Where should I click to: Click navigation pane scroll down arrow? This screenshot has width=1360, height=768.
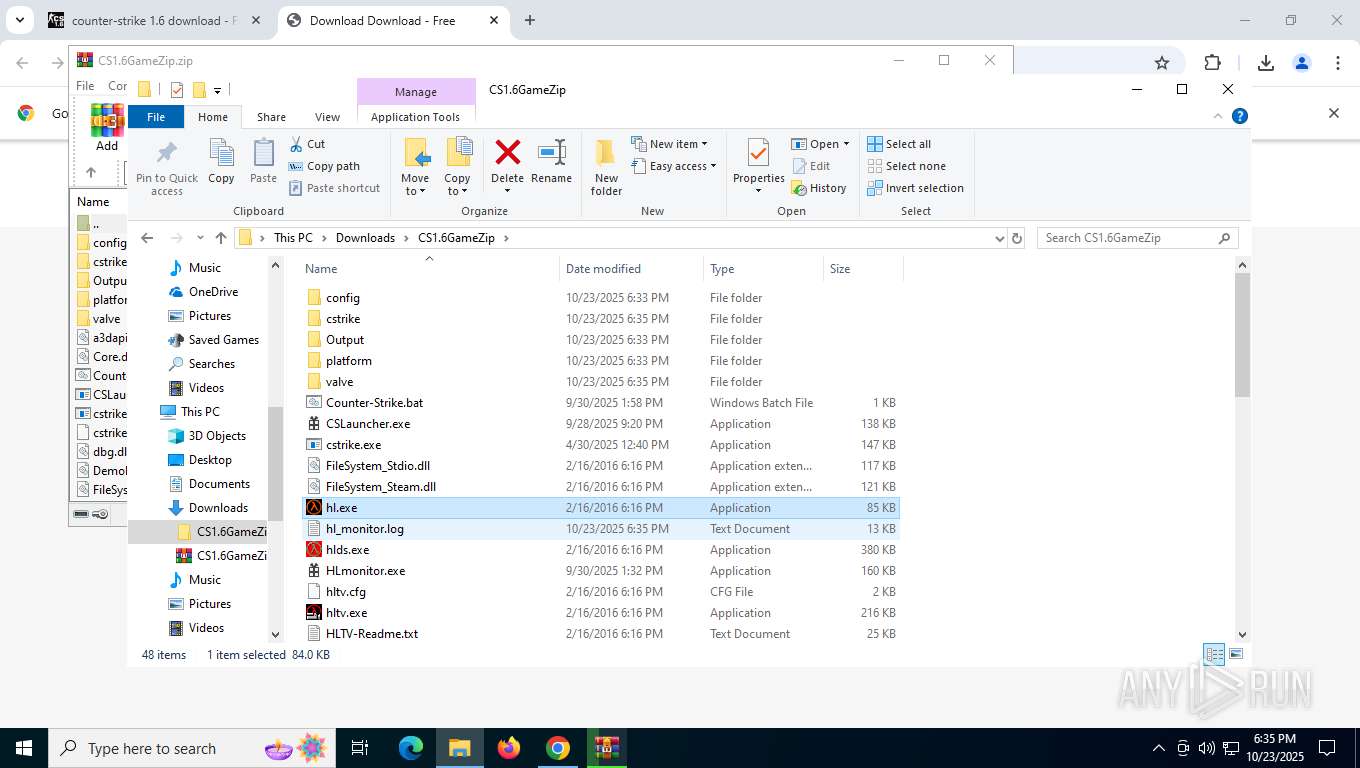(276, 634)
